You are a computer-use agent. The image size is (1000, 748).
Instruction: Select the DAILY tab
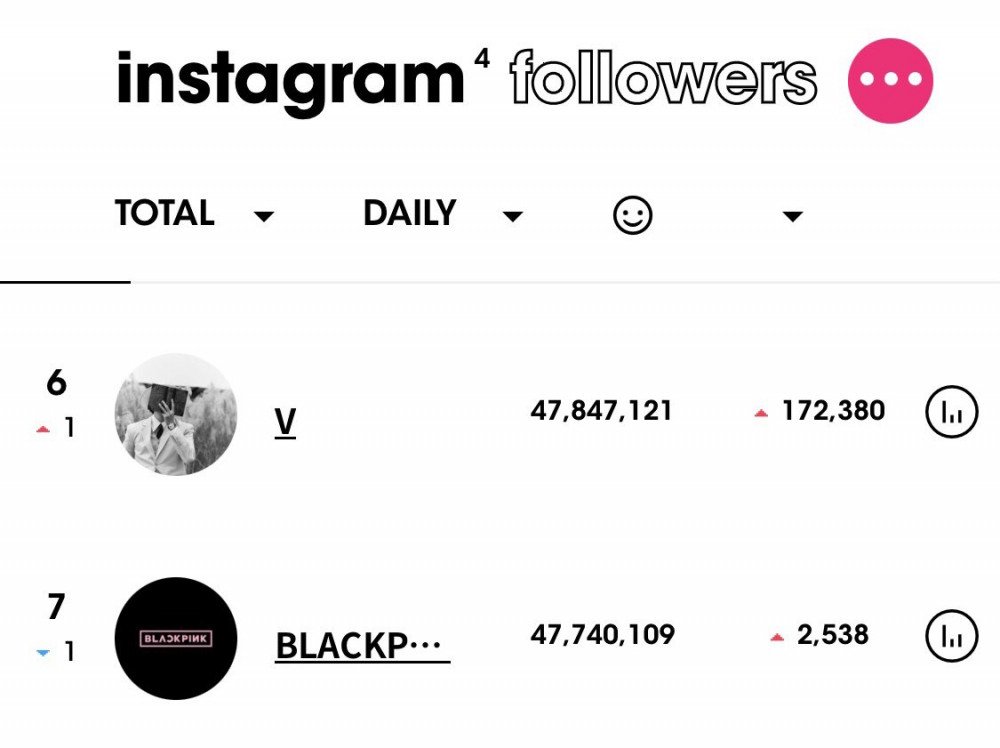pyautogui.click(x=409, y=213)
